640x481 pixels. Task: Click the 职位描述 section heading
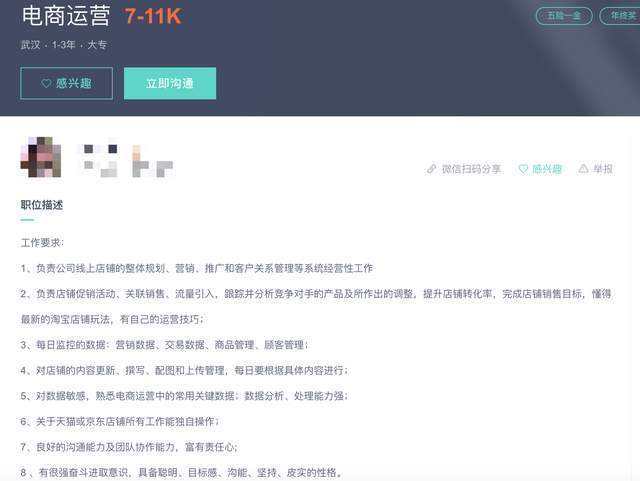point(42,205)
